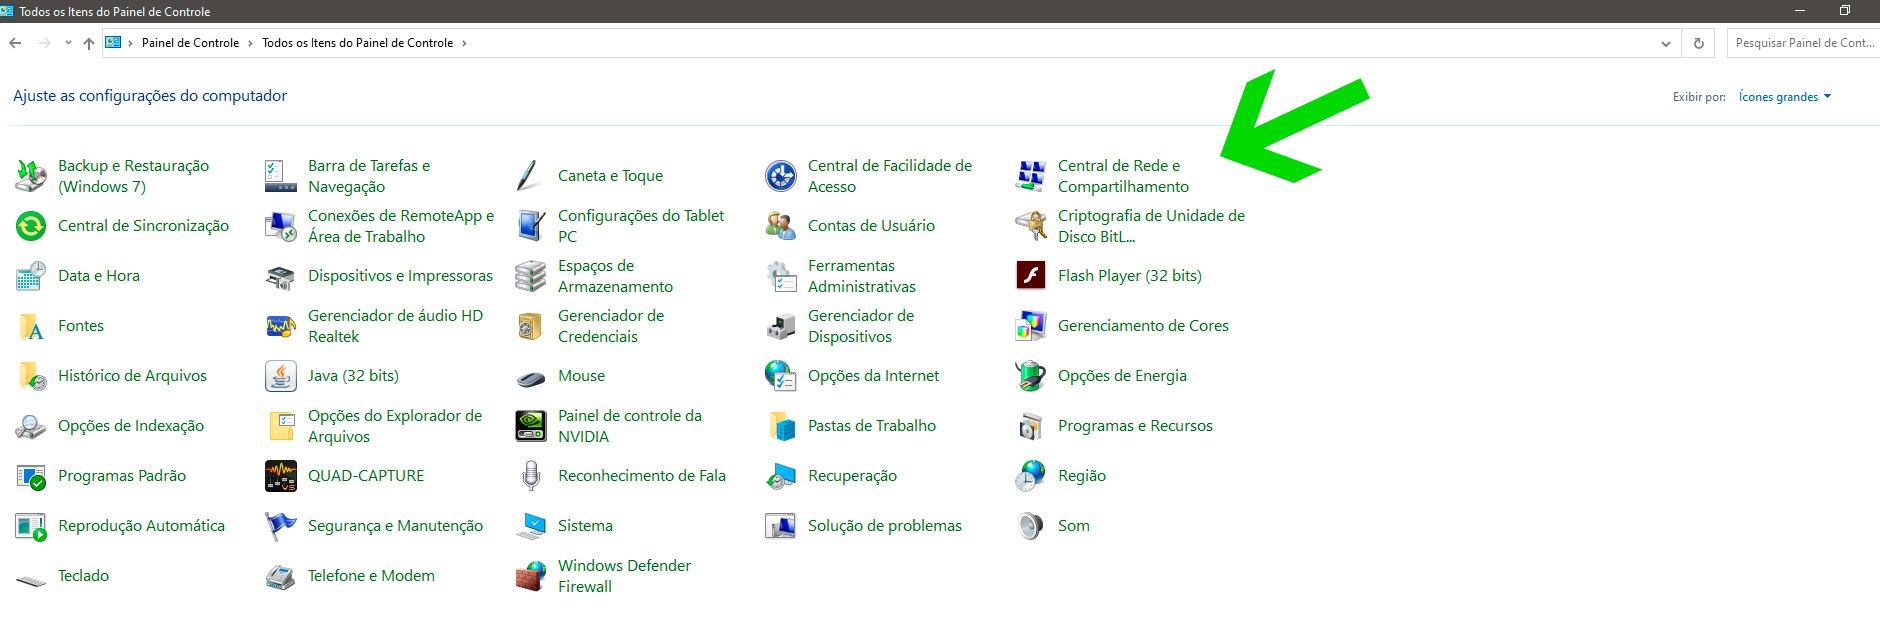The height and width of the screenshot is (623, 1880).
Task: Open the QUAD-CAPTURE icon
Action: click(x=280, y=476)
